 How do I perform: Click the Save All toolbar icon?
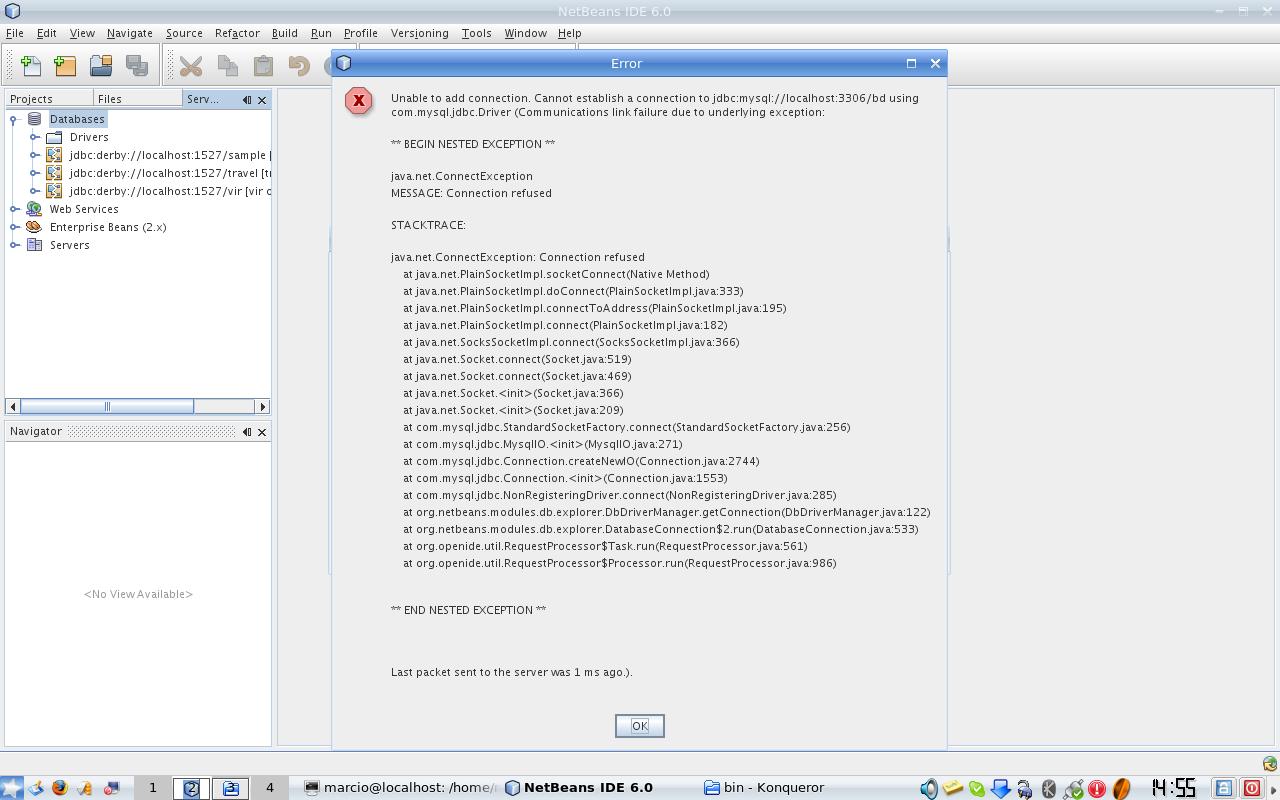(136, 66)
